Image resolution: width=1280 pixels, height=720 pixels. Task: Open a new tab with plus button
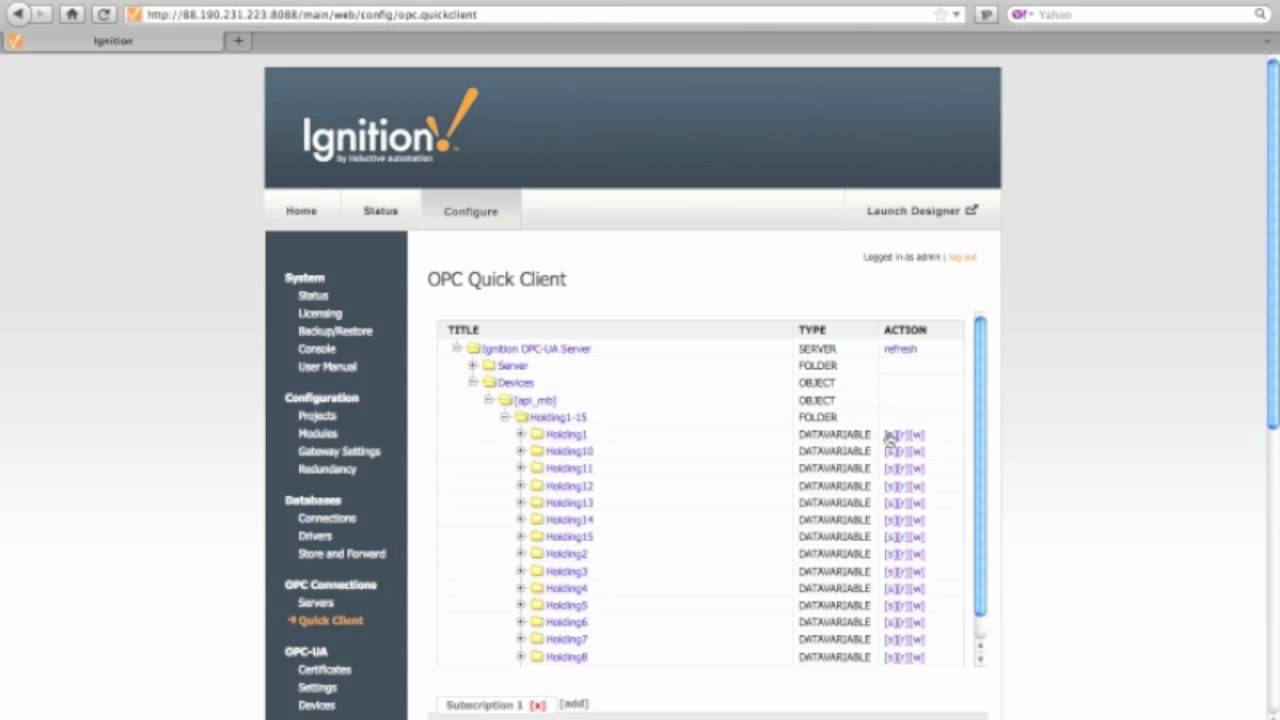point(237,41)
